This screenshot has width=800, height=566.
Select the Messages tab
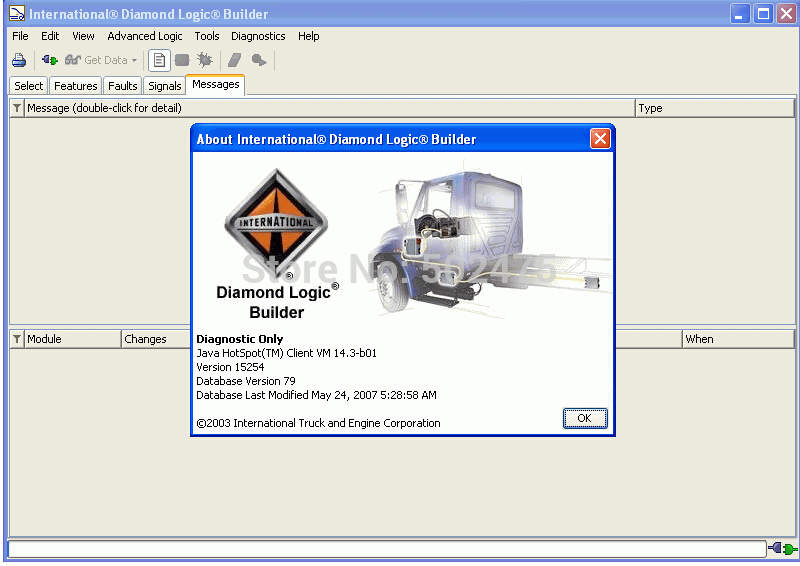[x=215, y=84]
